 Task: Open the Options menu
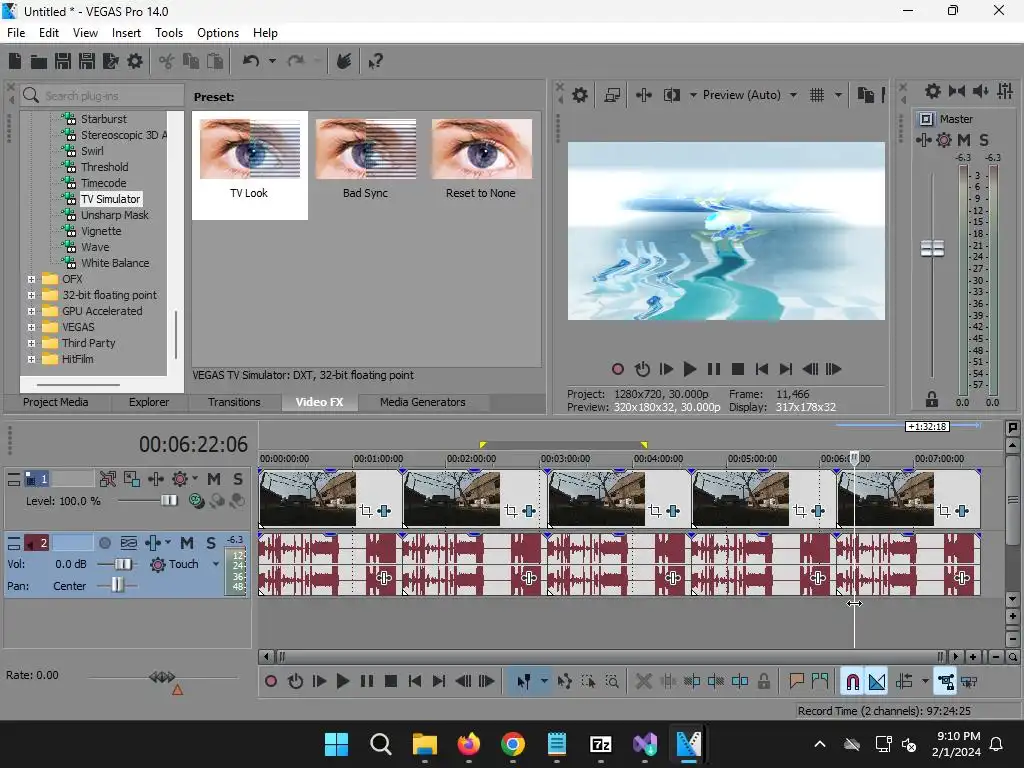[x=217, y=33]
